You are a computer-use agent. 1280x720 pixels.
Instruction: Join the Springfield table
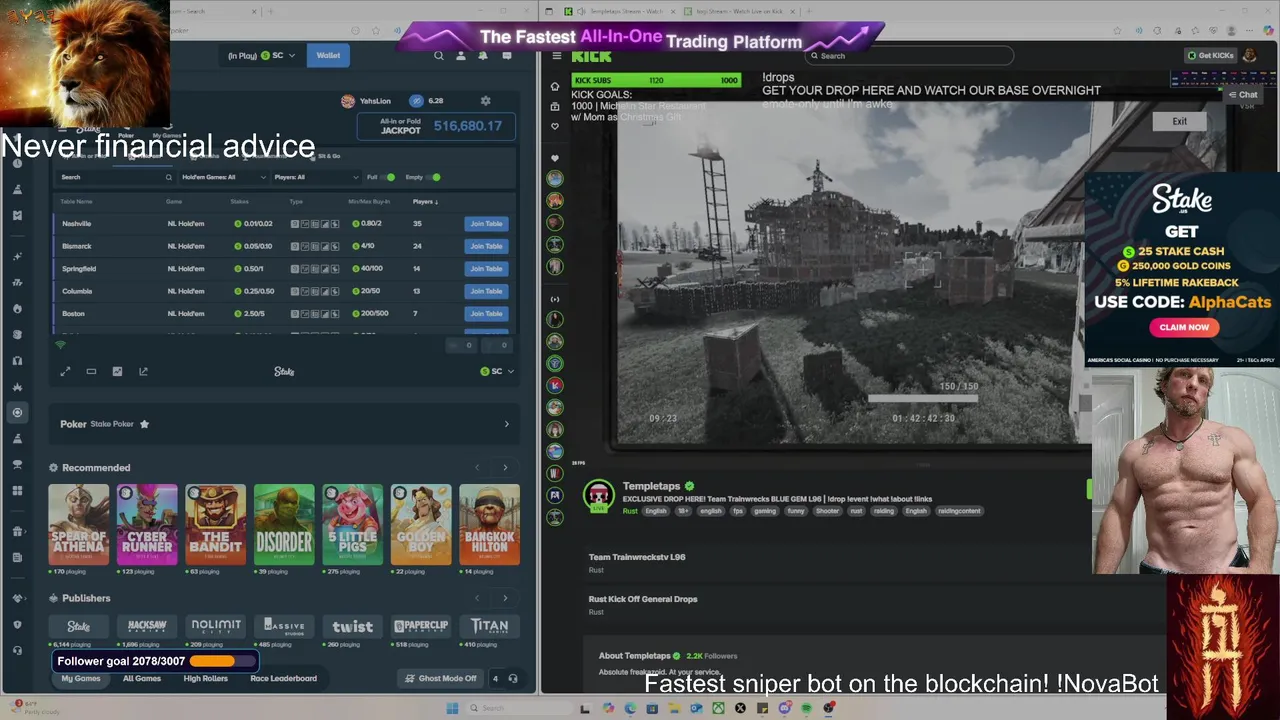[x=486, y=269]
